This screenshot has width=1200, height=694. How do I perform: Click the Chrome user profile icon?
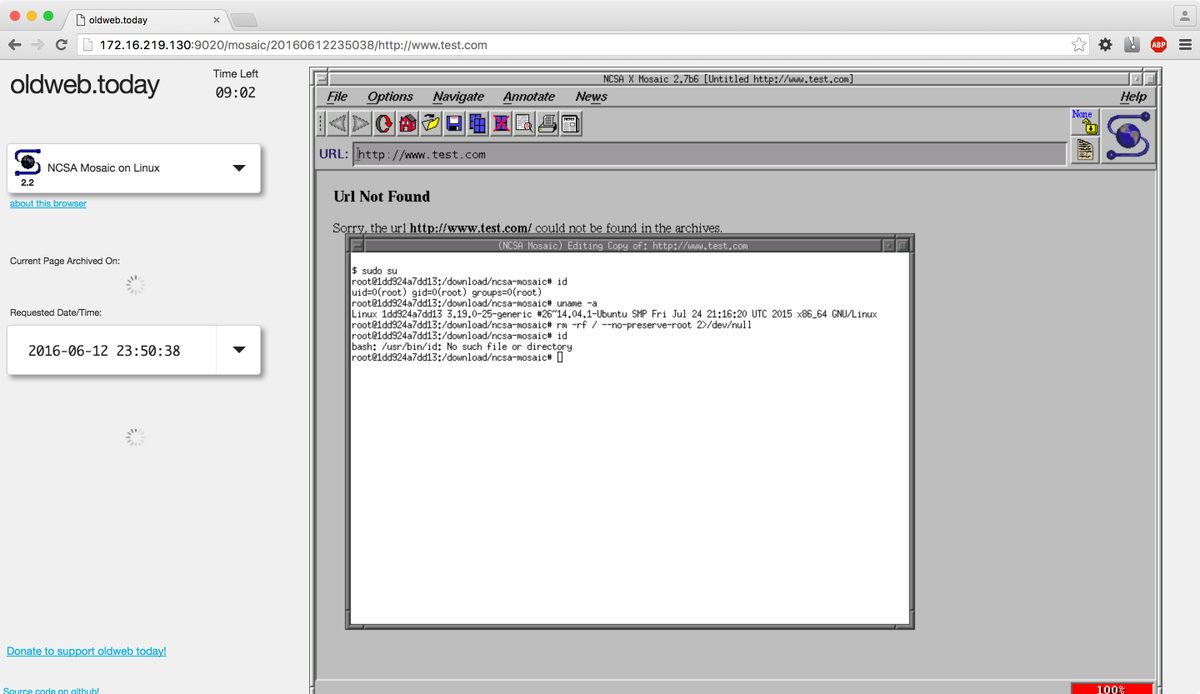[x=1183, y=15]
